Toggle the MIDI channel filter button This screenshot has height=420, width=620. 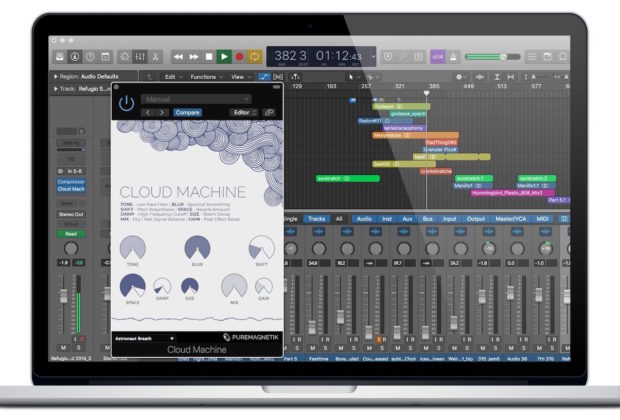[x=542, y=219]
